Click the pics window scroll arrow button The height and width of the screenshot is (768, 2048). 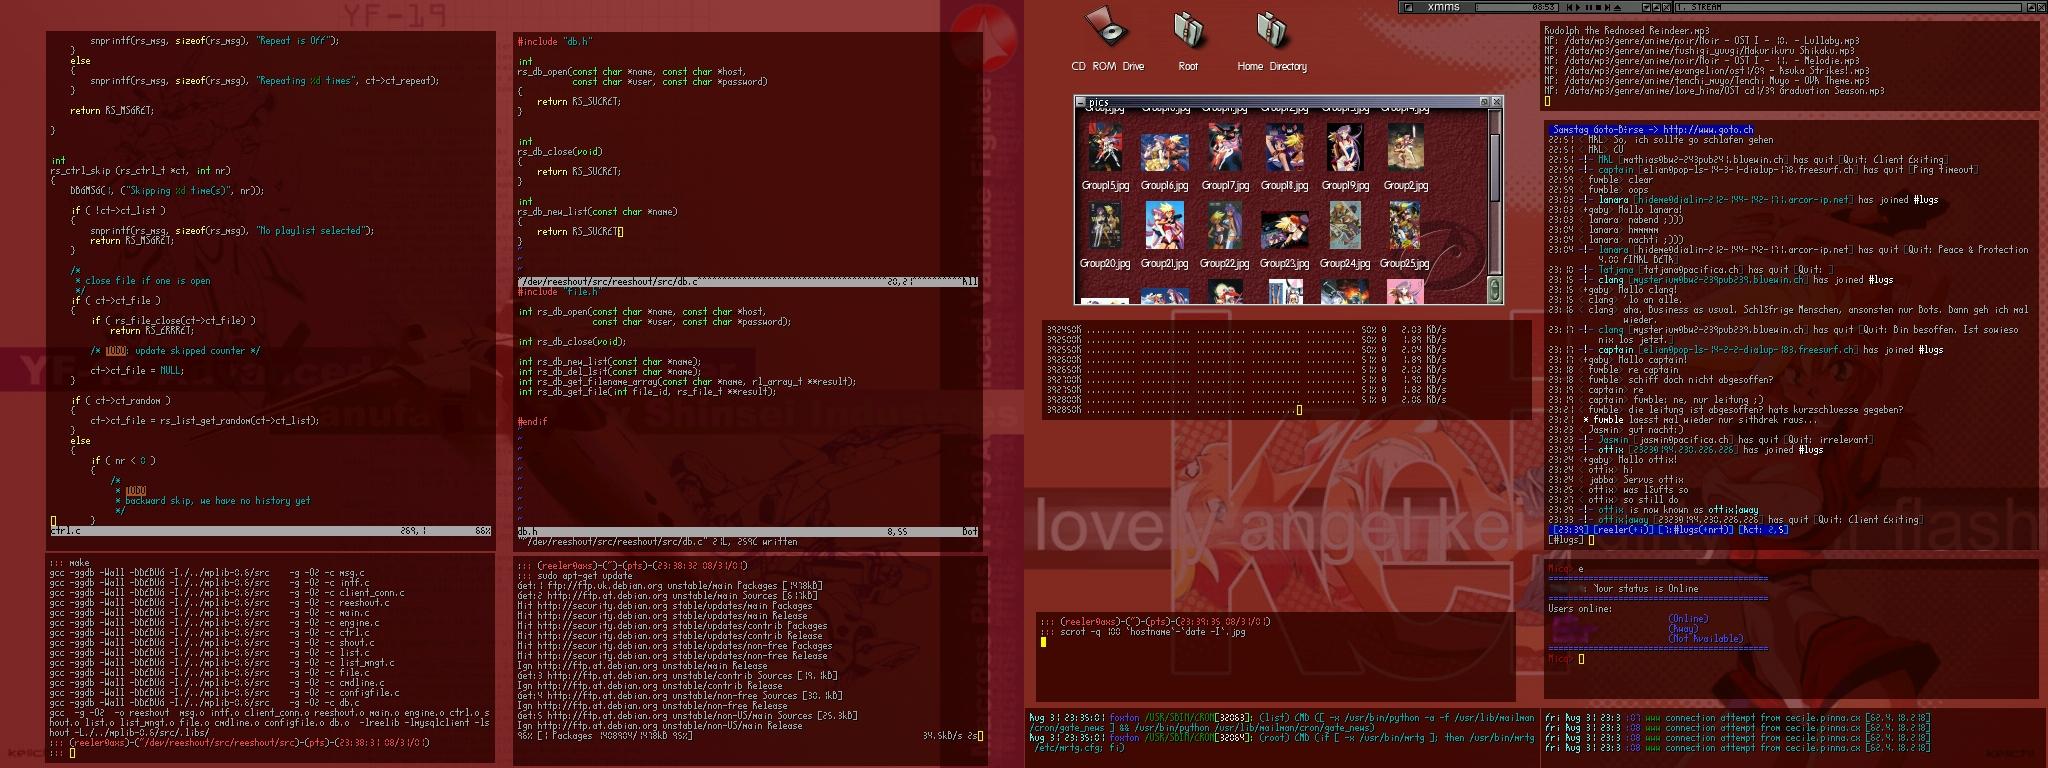point(1495,290)
